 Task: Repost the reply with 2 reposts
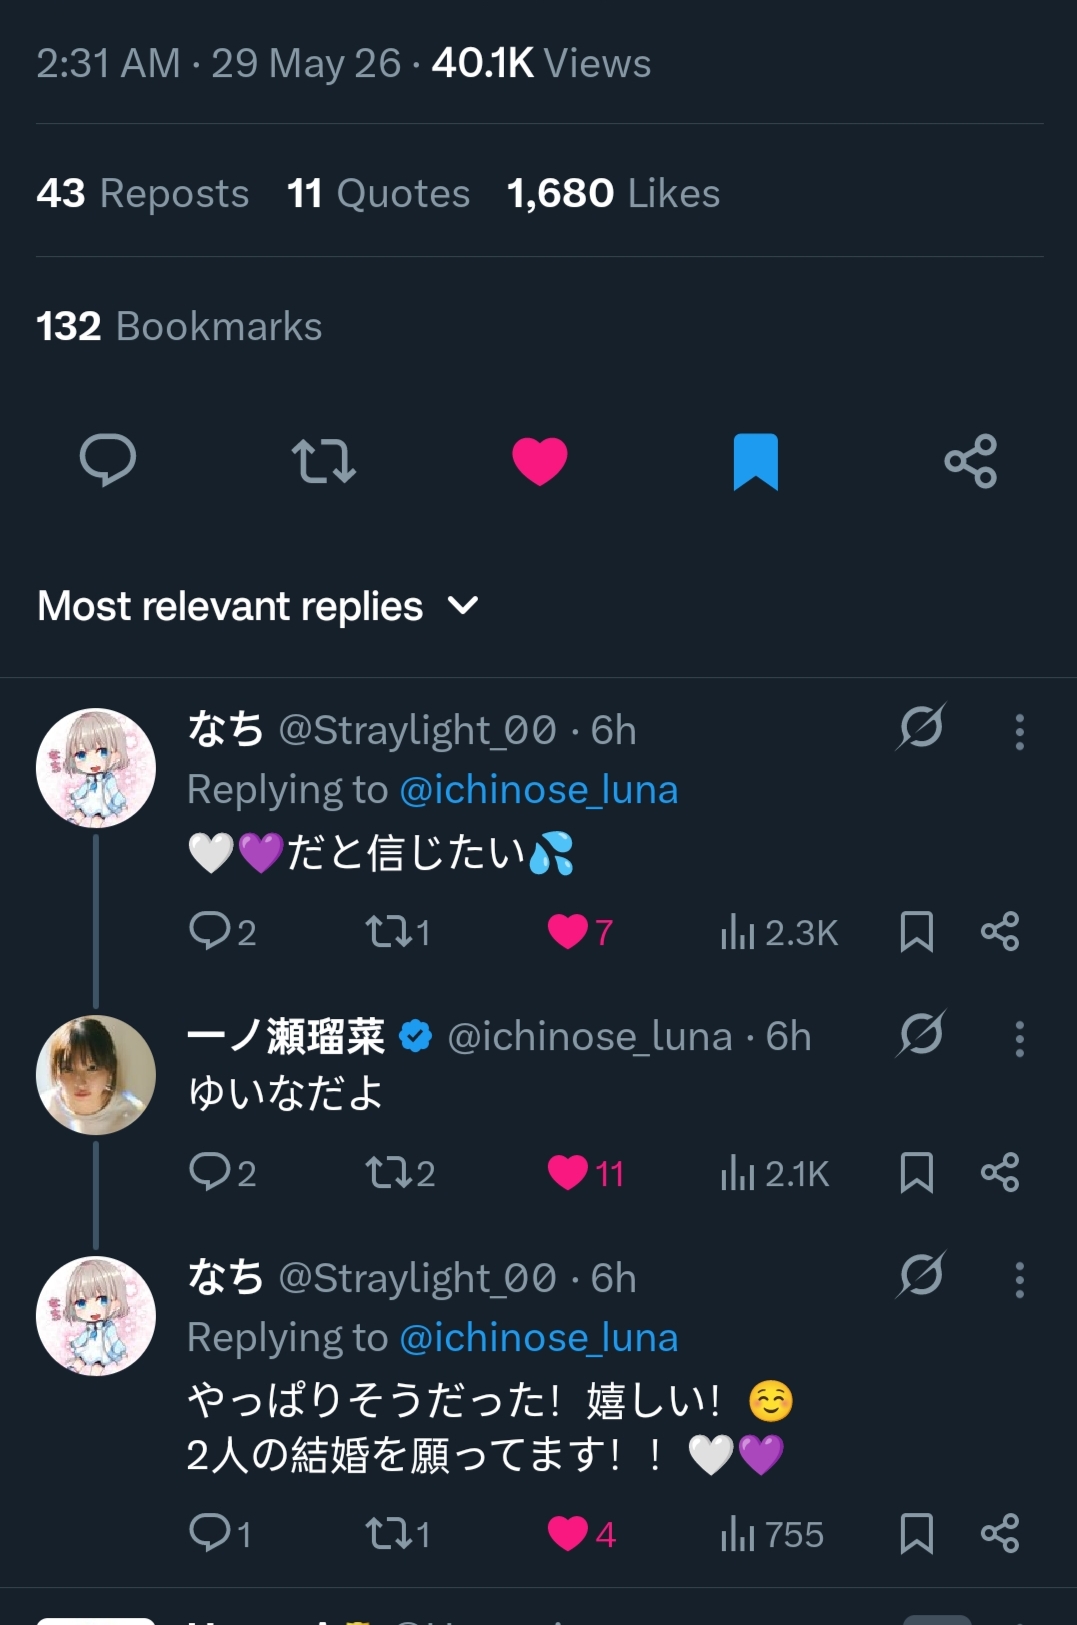point(400,1173)
